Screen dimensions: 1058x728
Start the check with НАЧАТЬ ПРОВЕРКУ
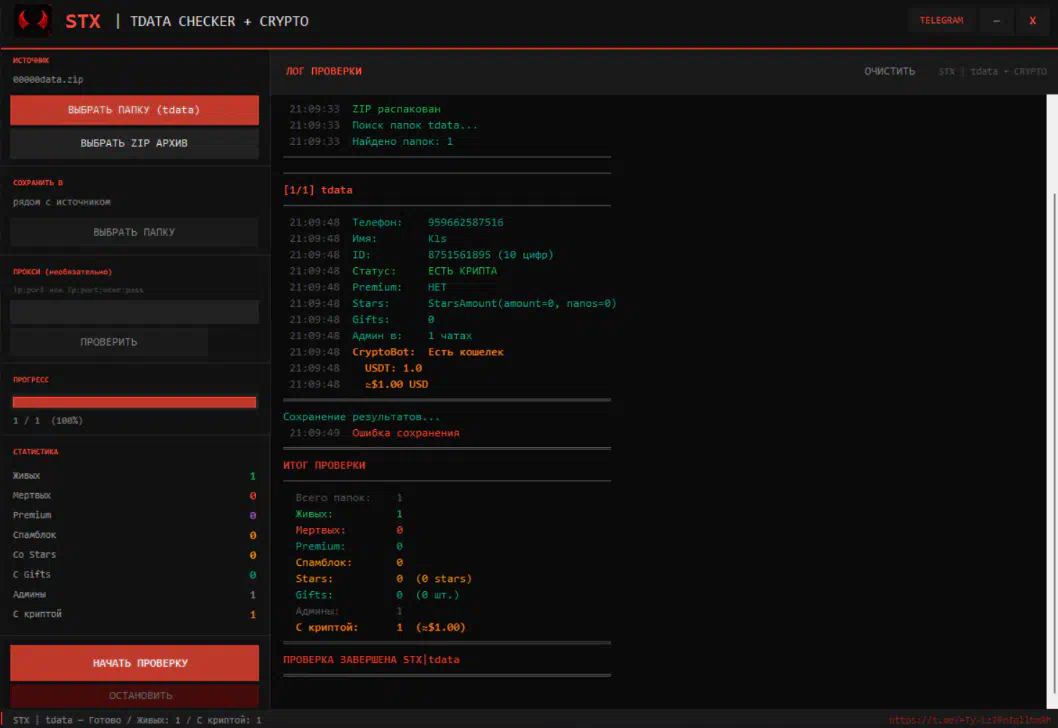tap(134, 663)
